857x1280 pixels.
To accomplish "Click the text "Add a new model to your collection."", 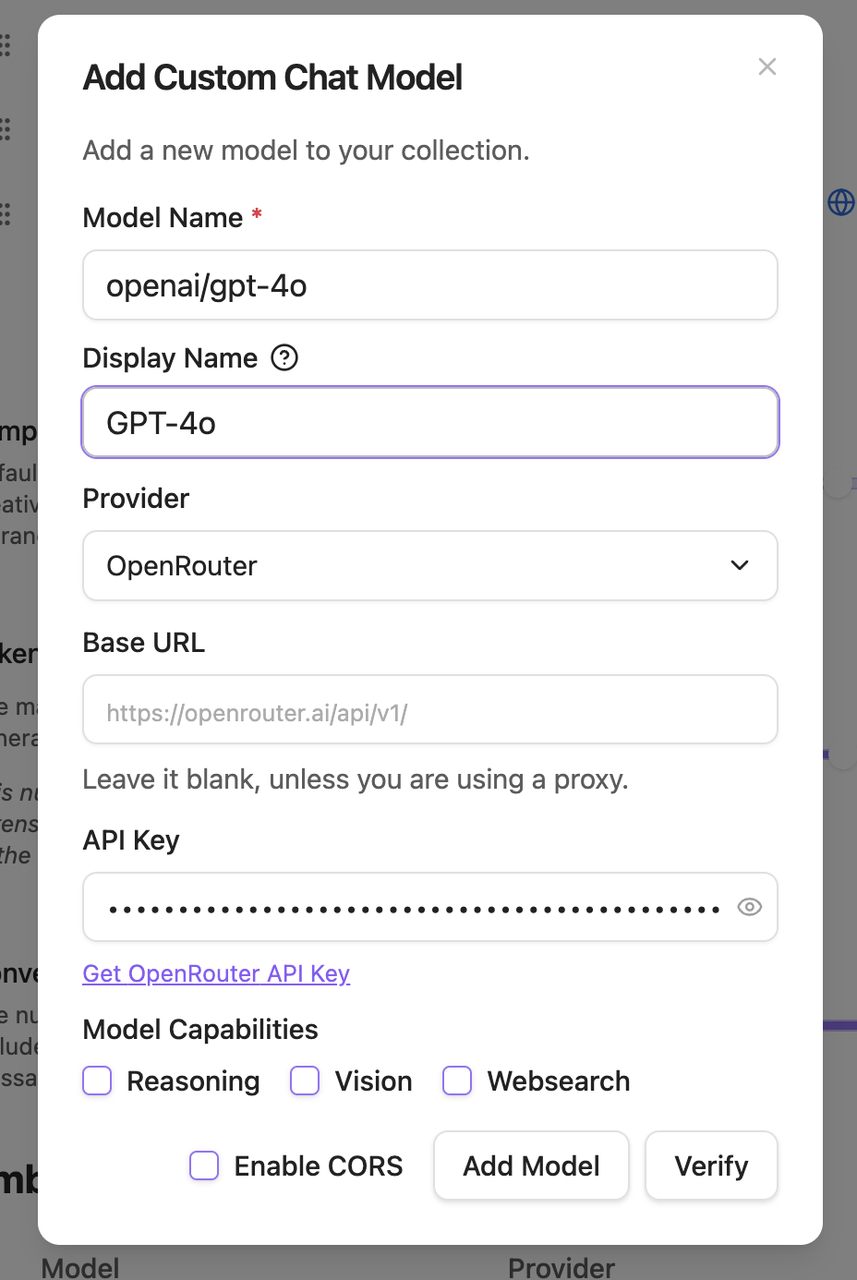I will click(x=306, y=151).
